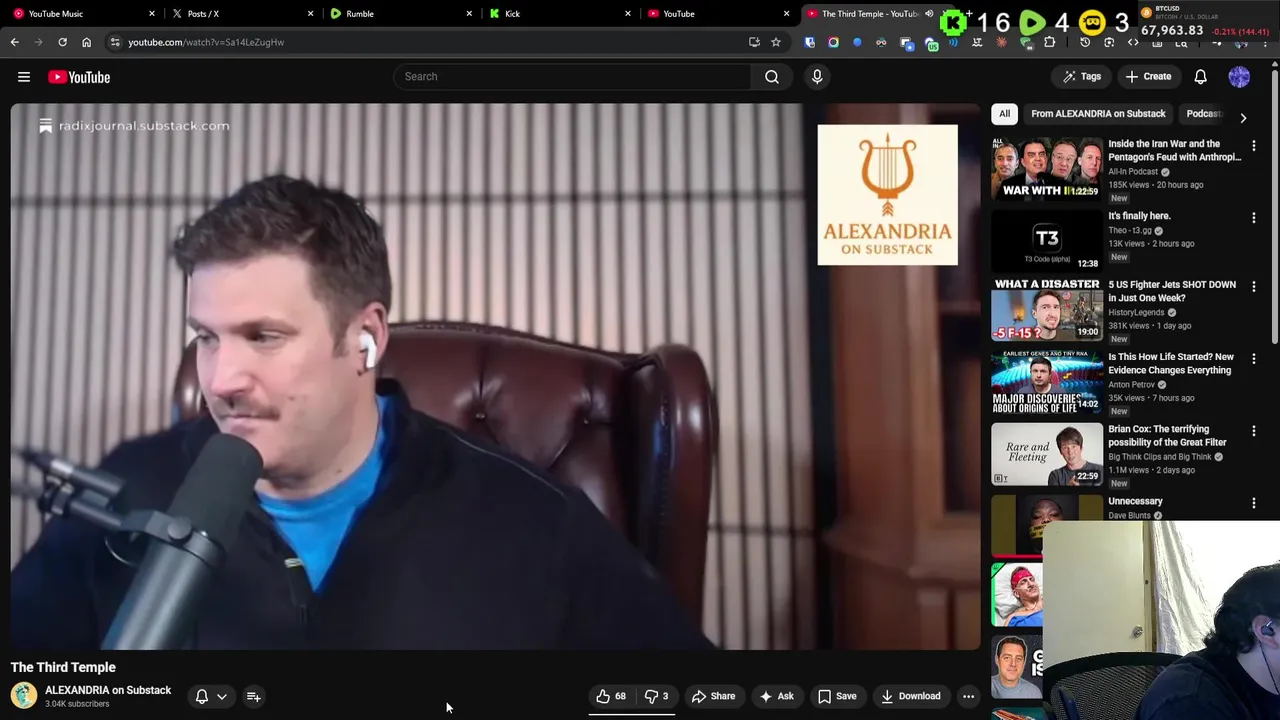Open It's finally here video title

click(1139, 216)
